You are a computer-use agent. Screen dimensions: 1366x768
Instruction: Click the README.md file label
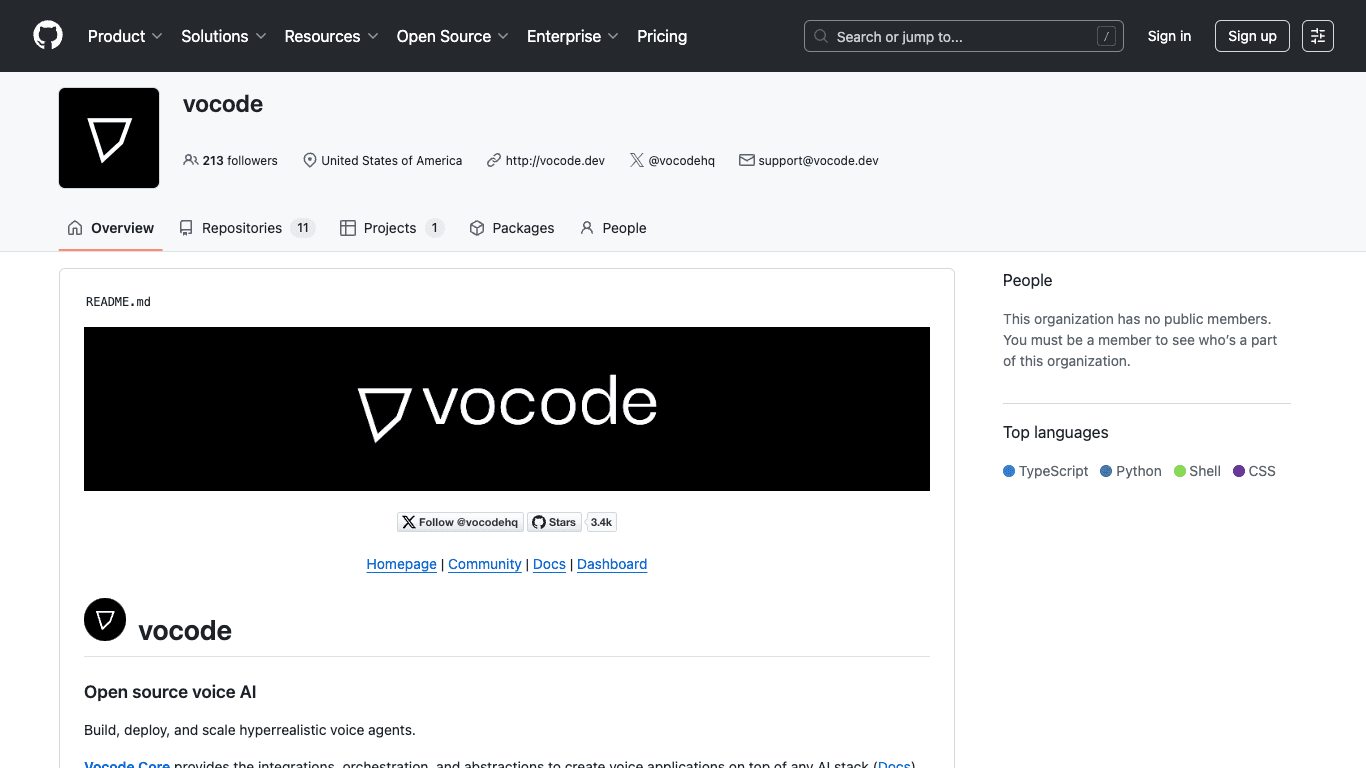(118, 302)
